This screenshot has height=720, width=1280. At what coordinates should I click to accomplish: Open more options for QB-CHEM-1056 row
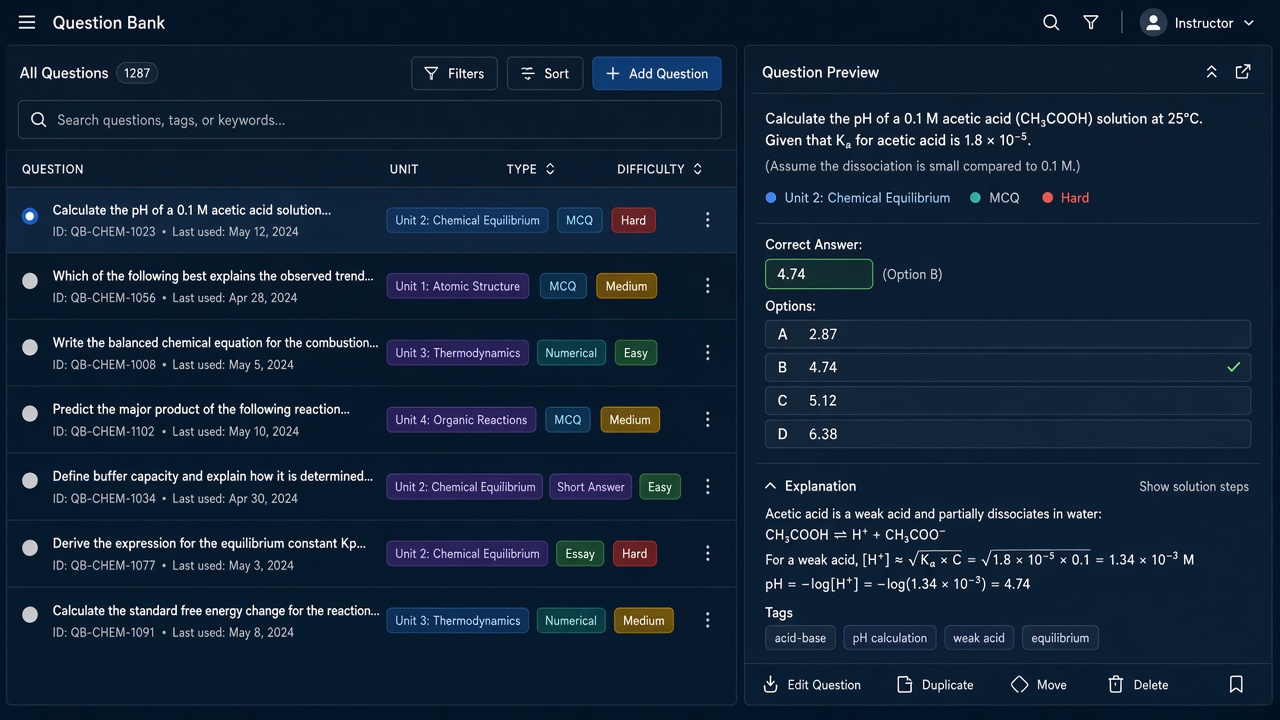click(707, 286)
